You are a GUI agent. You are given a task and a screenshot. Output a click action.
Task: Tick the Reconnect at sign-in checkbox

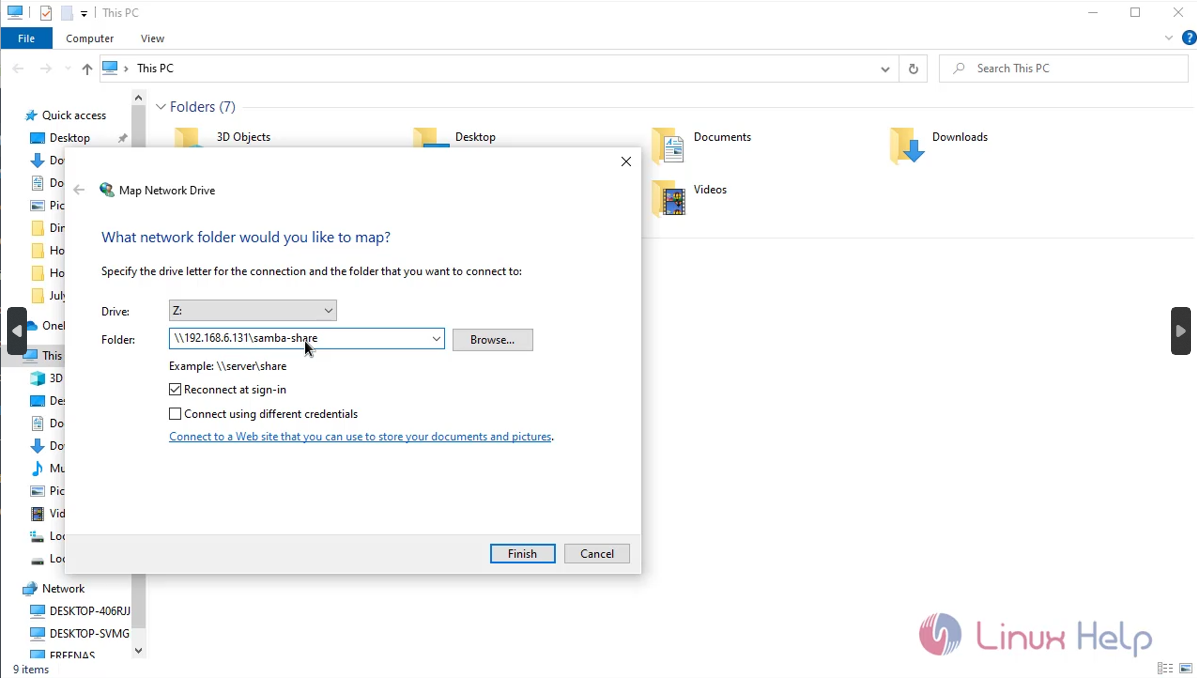click(175, 389)
